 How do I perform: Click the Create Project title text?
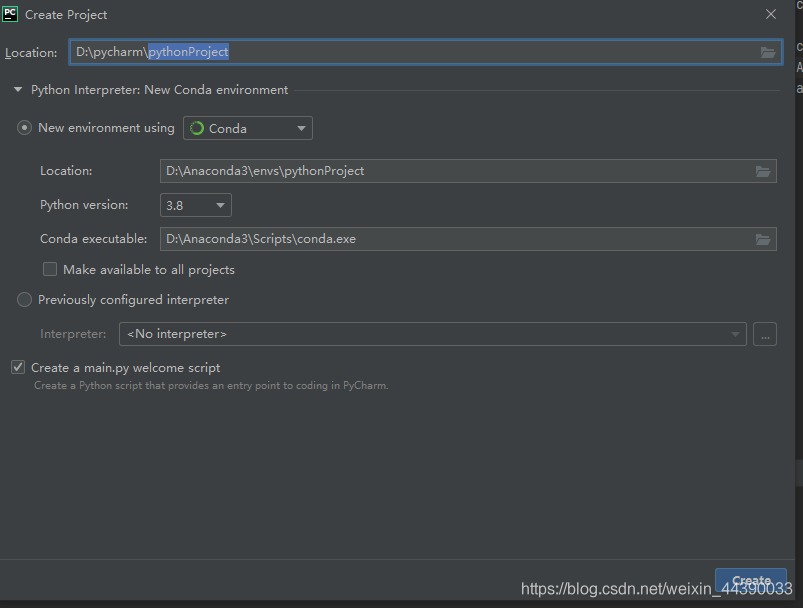pos(66,15)
